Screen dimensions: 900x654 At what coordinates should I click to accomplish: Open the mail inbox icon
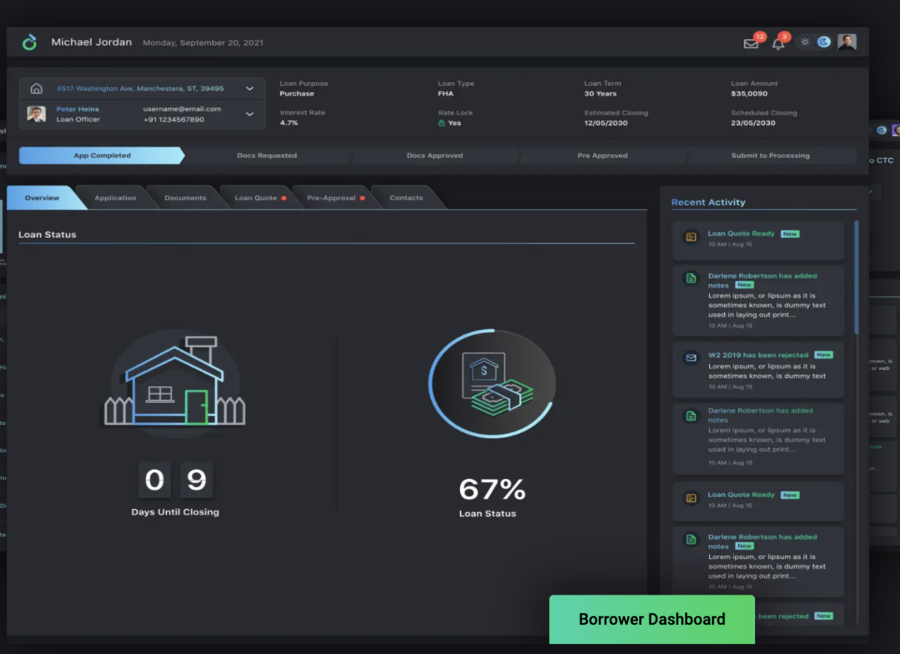(750, 43)
